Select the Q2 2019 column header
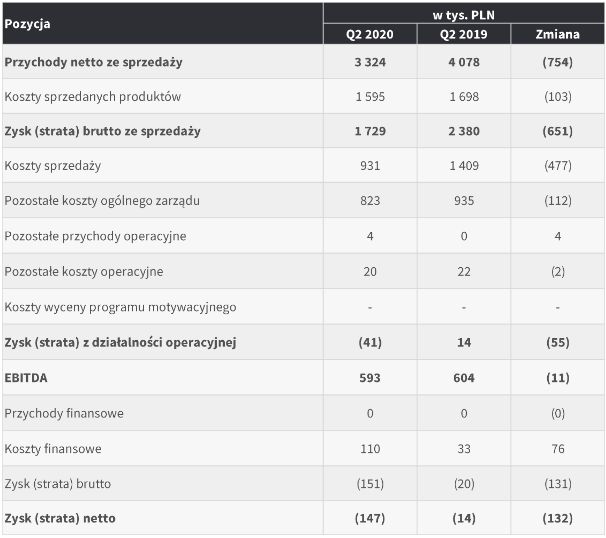The image size is (606, 538). [464, 34]
